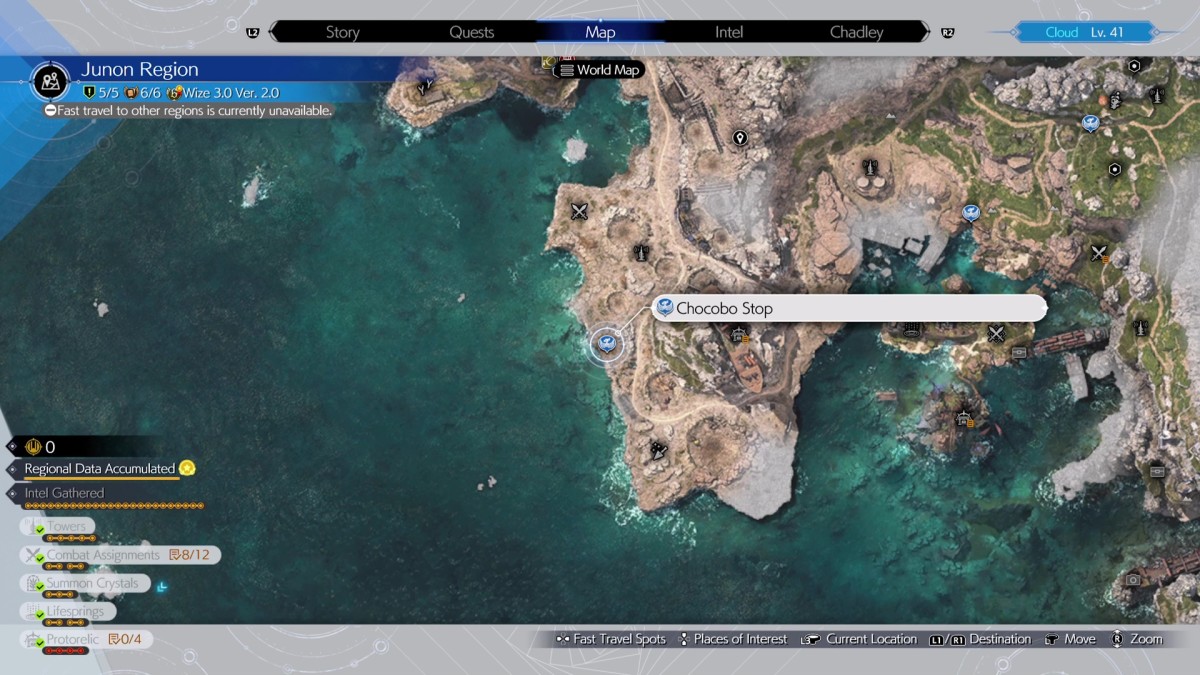Select the crossed-swords marker right of the tooltip end
1200x675 pixels.
point(996,333)
